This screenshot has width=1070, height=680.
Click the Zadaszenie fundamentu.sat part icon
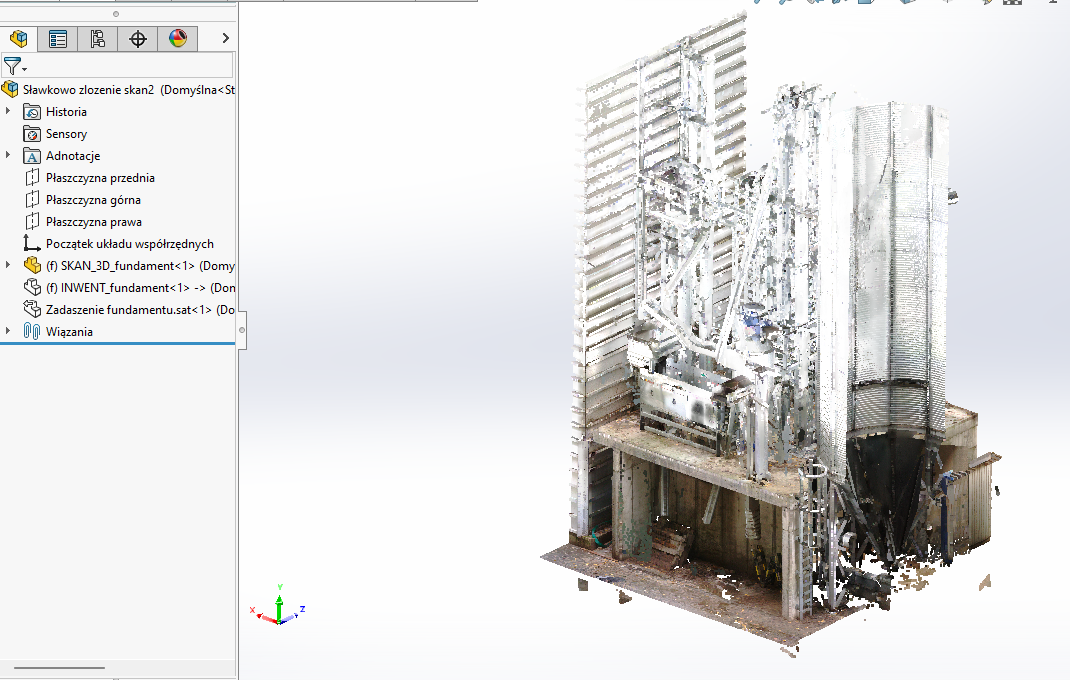click(x=32, y=309)
